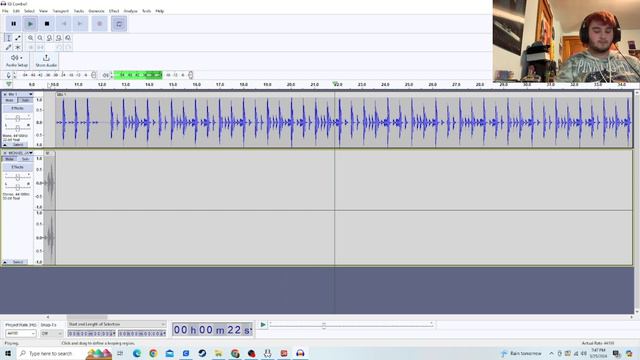Solo the second stereo track
This screenshot has width=640, height=360.
pos(25,159)
